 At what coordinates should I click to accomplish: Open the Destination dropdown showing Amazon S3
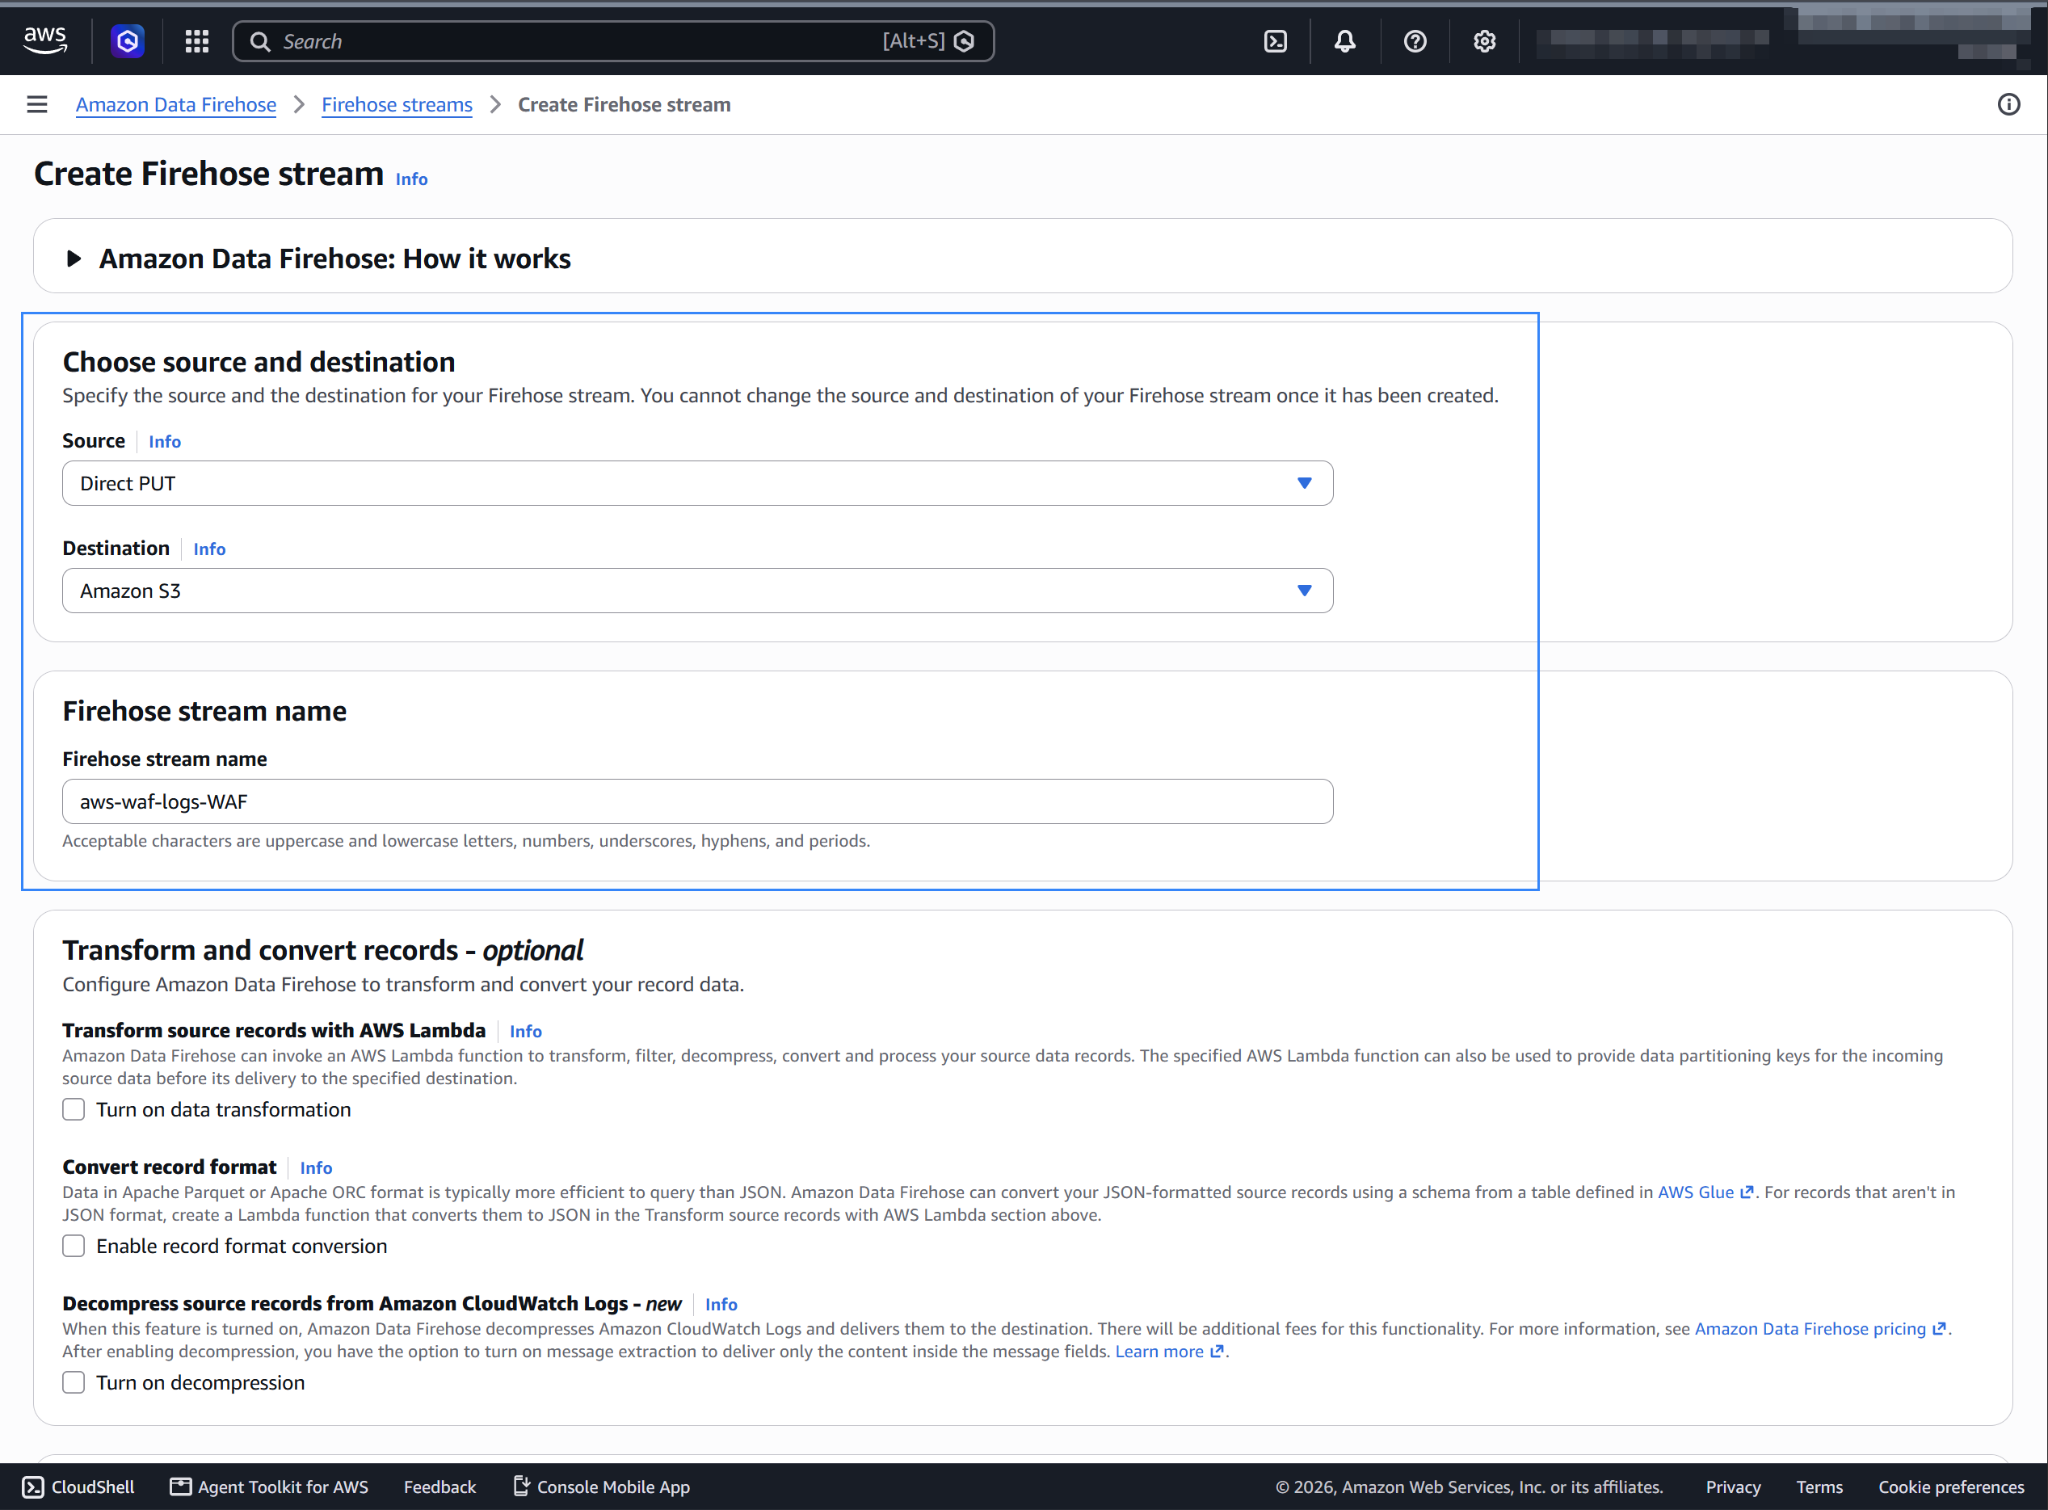697,590
